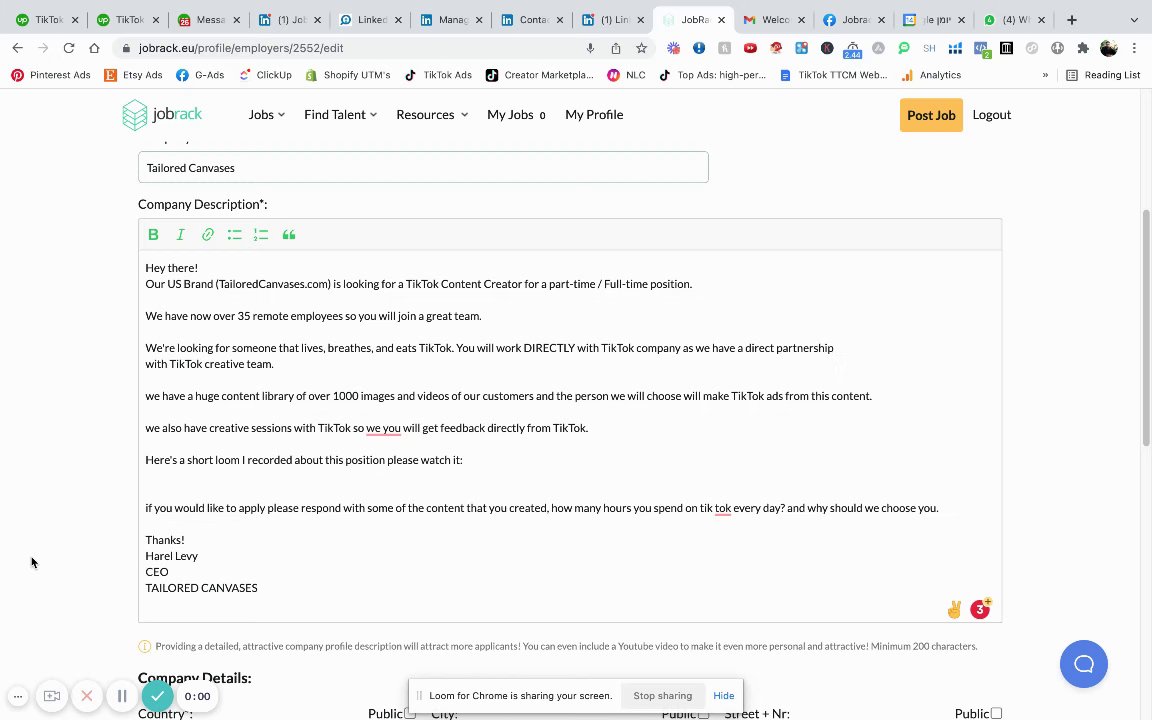This screenshot has width=1152, height=720.
Task: Open the round blue chat support bubble
Action: pos(1084,664)
